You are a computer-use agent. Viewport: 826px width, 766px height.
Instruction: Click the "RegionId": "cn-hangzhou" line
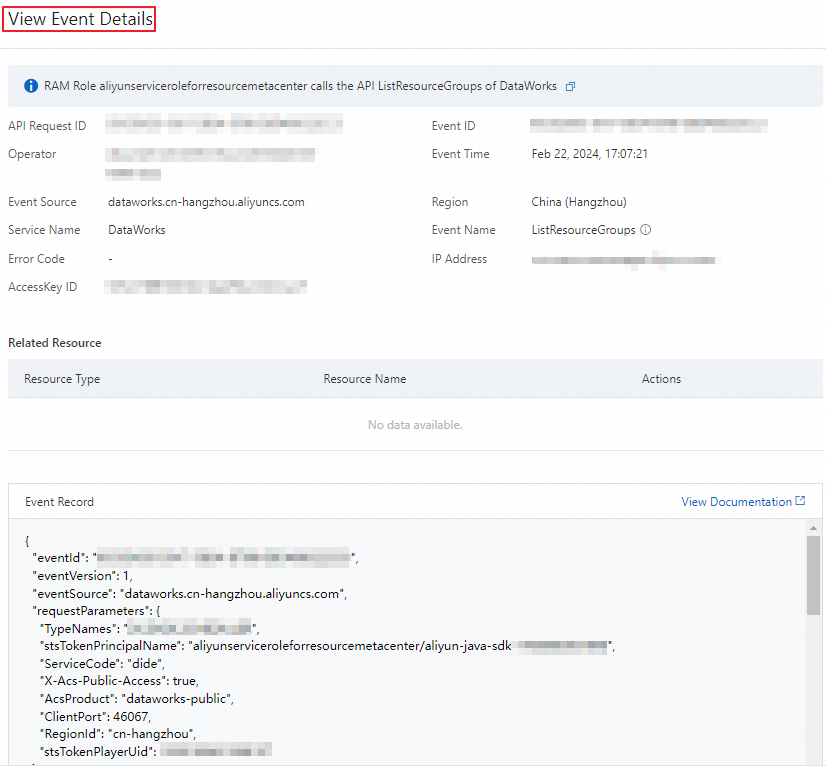(x=118, y=734)
